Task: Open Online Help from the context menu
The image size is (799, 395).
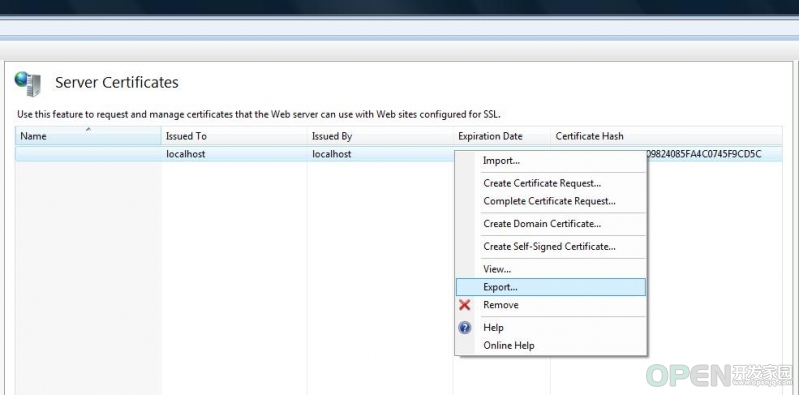Action: point(551,345)
